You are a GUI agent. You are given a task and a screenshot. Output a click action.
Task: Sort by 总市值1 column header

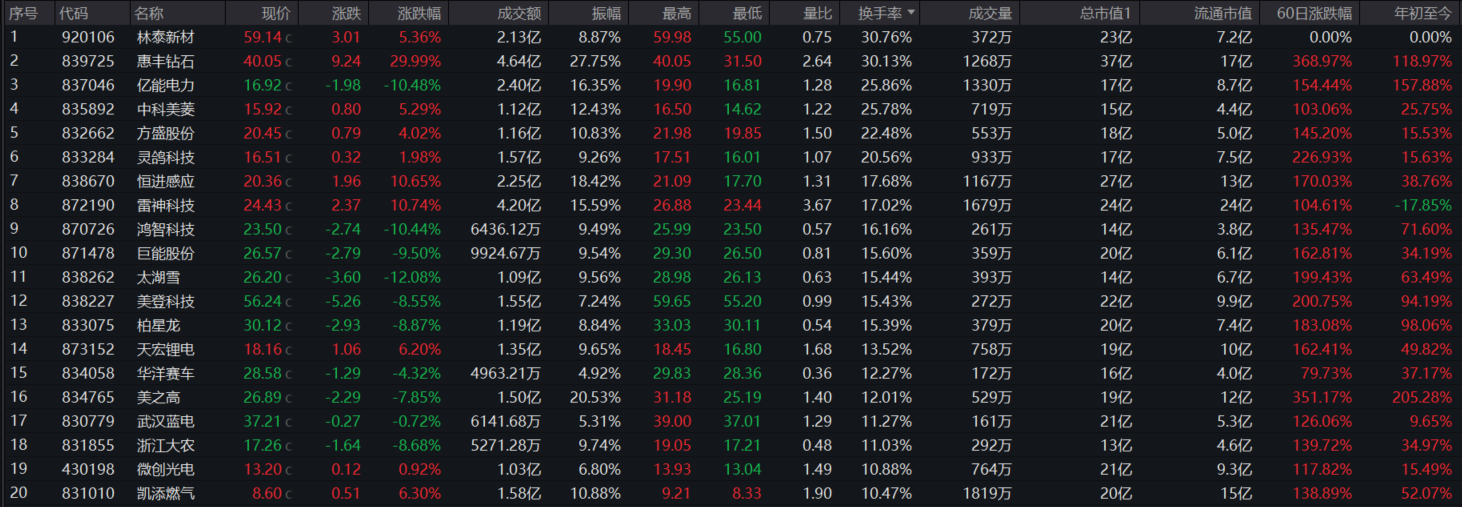pos(1106,14)
